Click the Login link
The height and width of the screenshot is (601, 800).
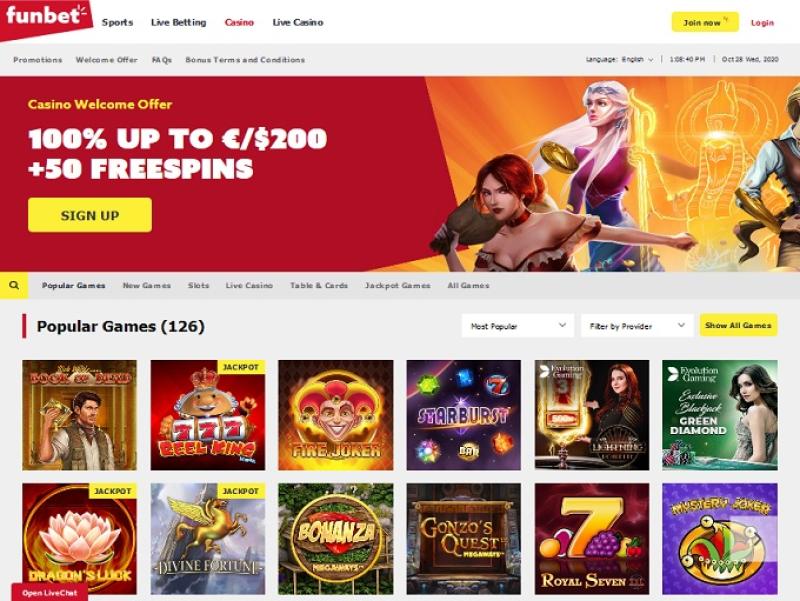pyautogui.click(x=762, y=23)
